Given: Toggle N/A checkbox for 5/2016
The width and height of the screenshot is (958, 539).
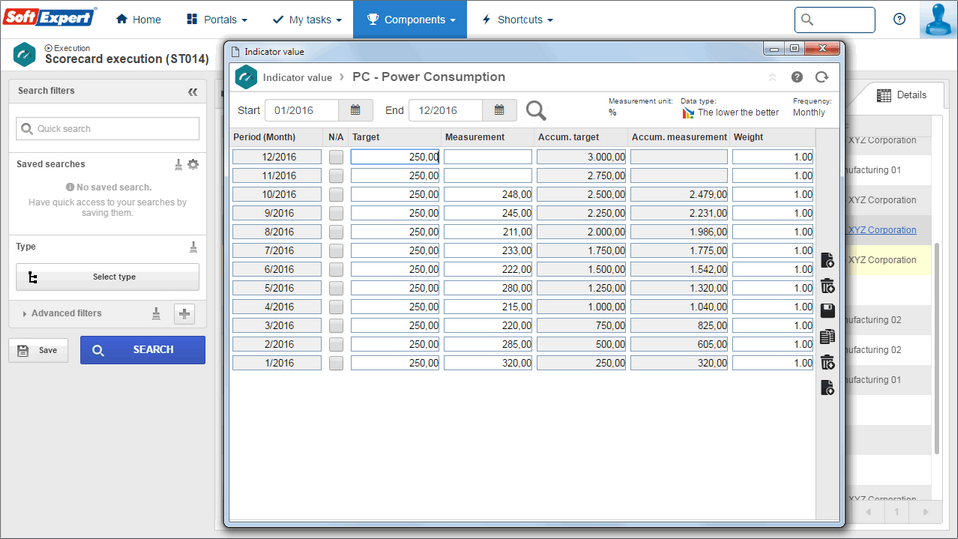Looking at the screenshot, I should [336, 288].
